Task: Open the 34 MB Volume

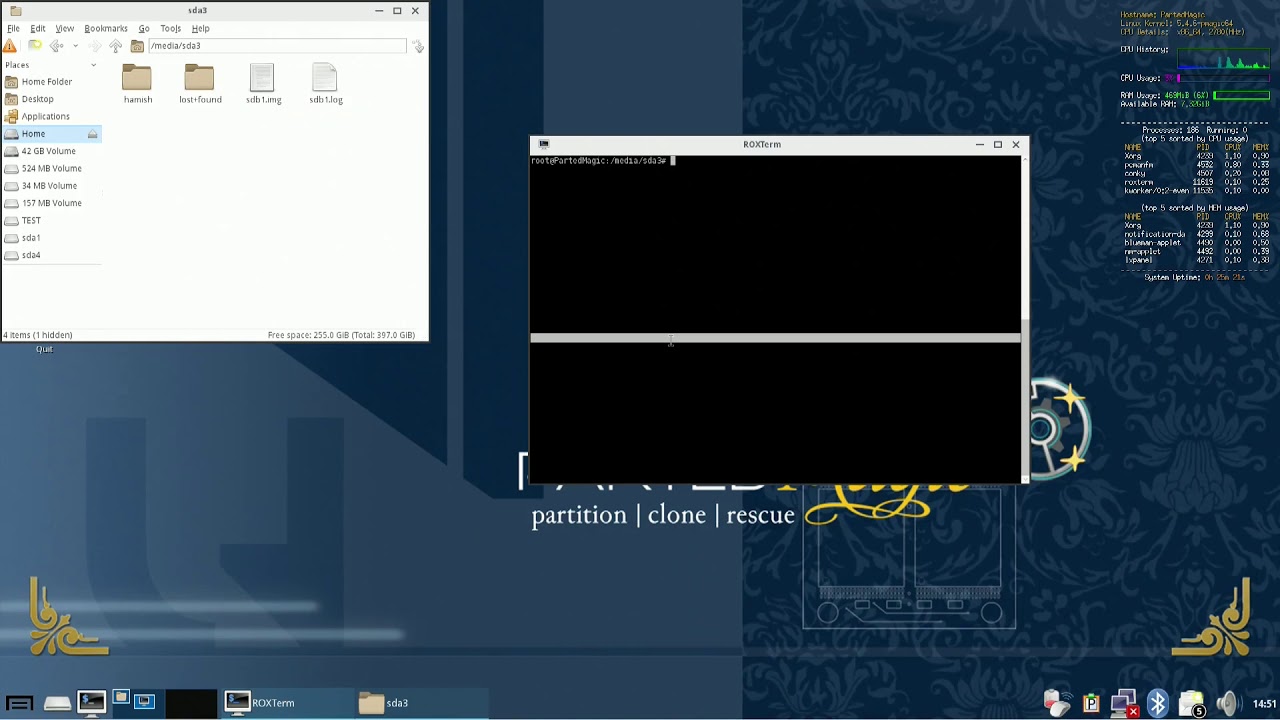Action: point(51,186)
